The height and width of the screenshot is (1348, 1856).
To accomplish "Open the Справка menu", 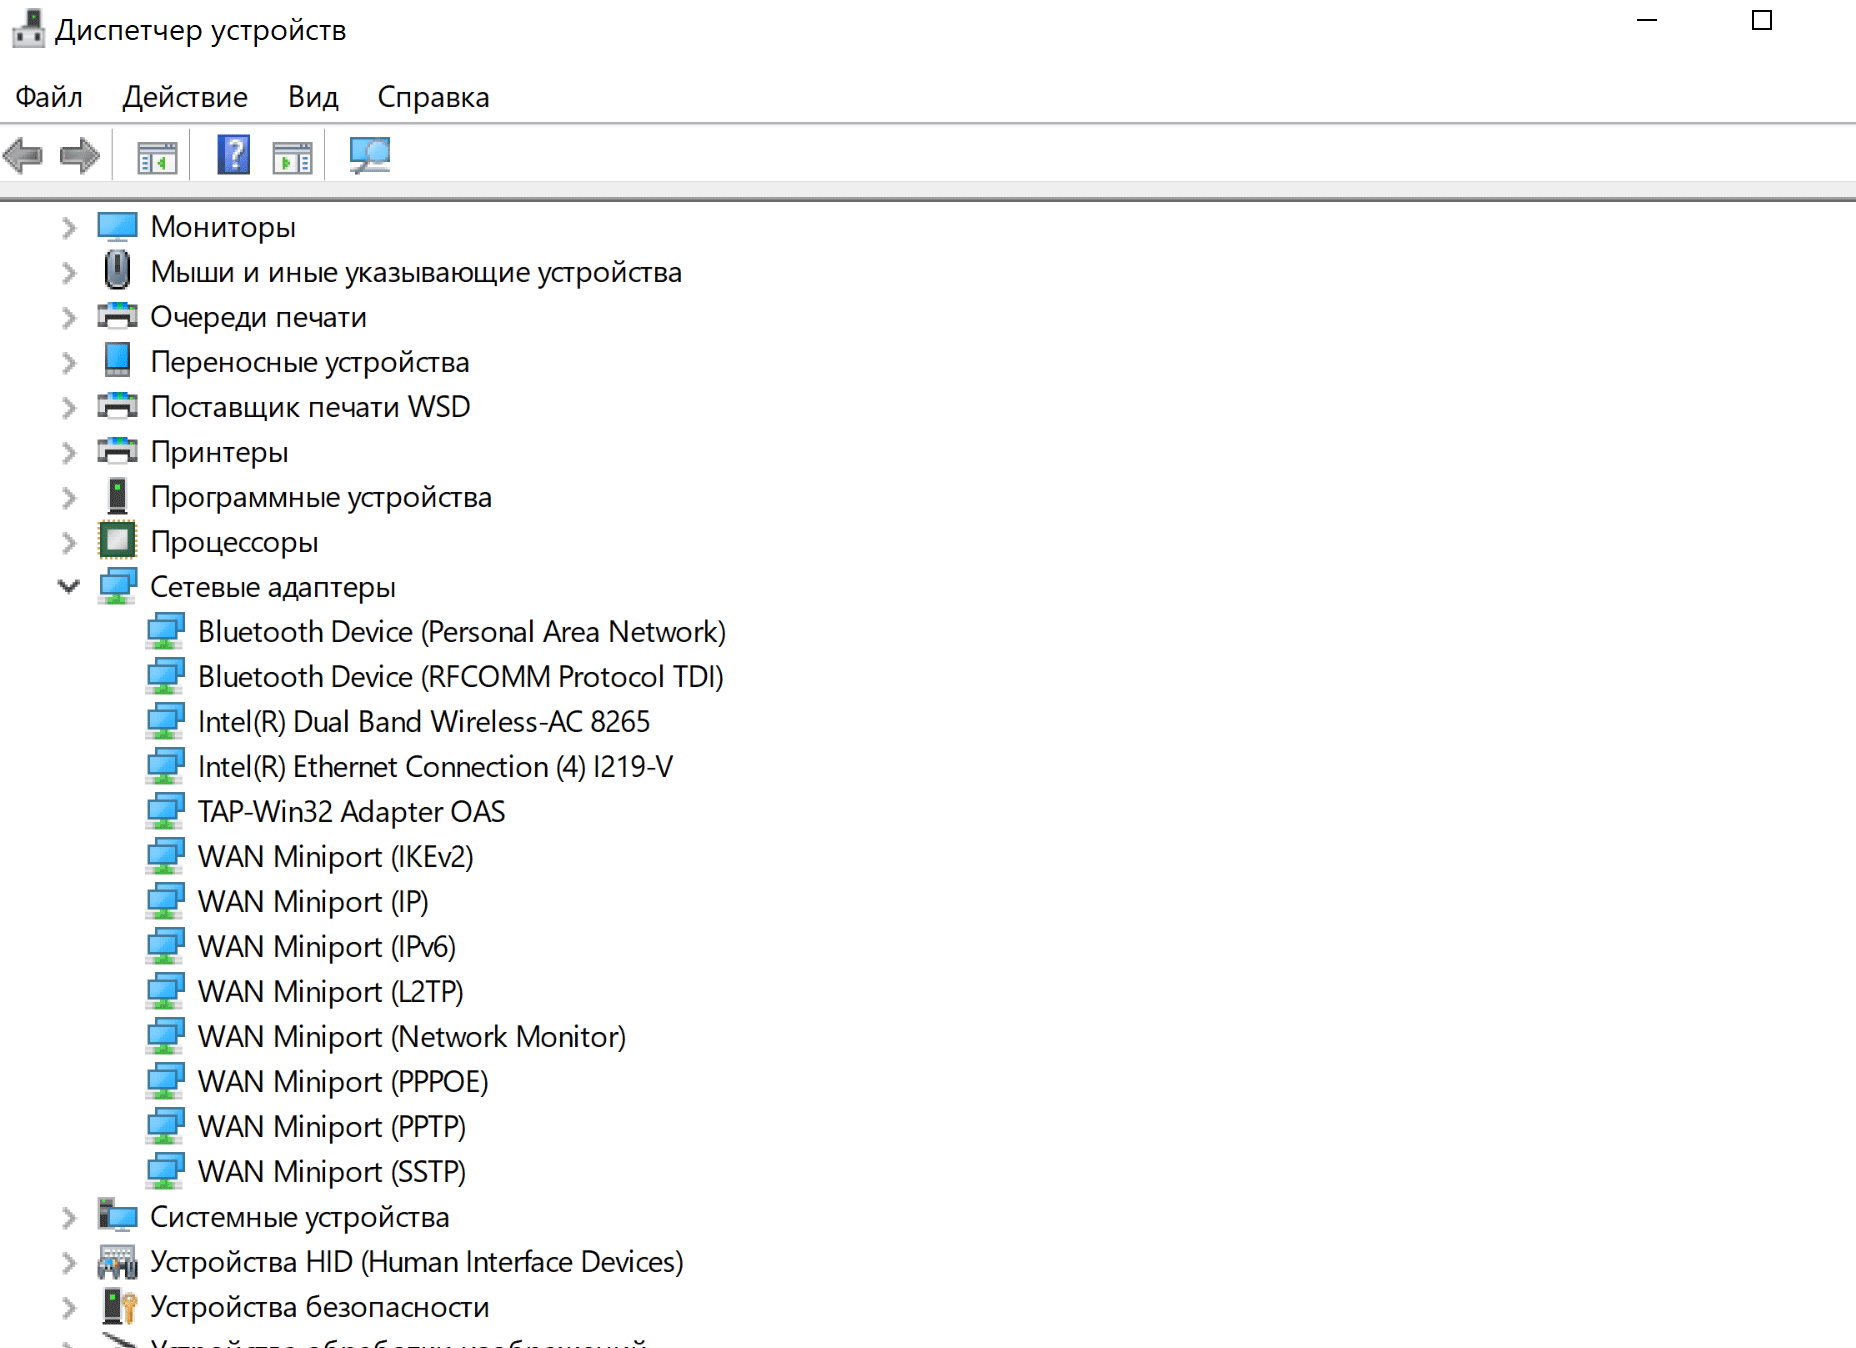I will click(433, 97).
